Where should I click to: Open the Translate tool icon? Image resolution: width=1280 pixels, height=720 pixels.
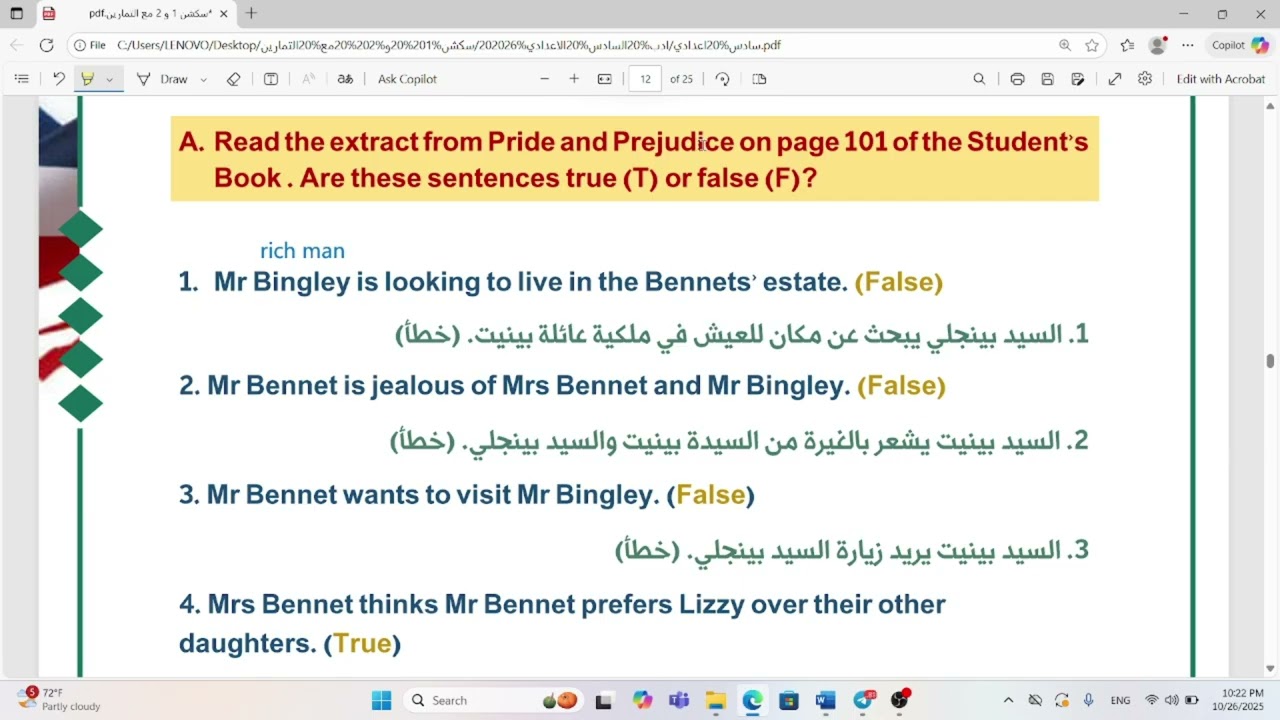click(345, 79)
